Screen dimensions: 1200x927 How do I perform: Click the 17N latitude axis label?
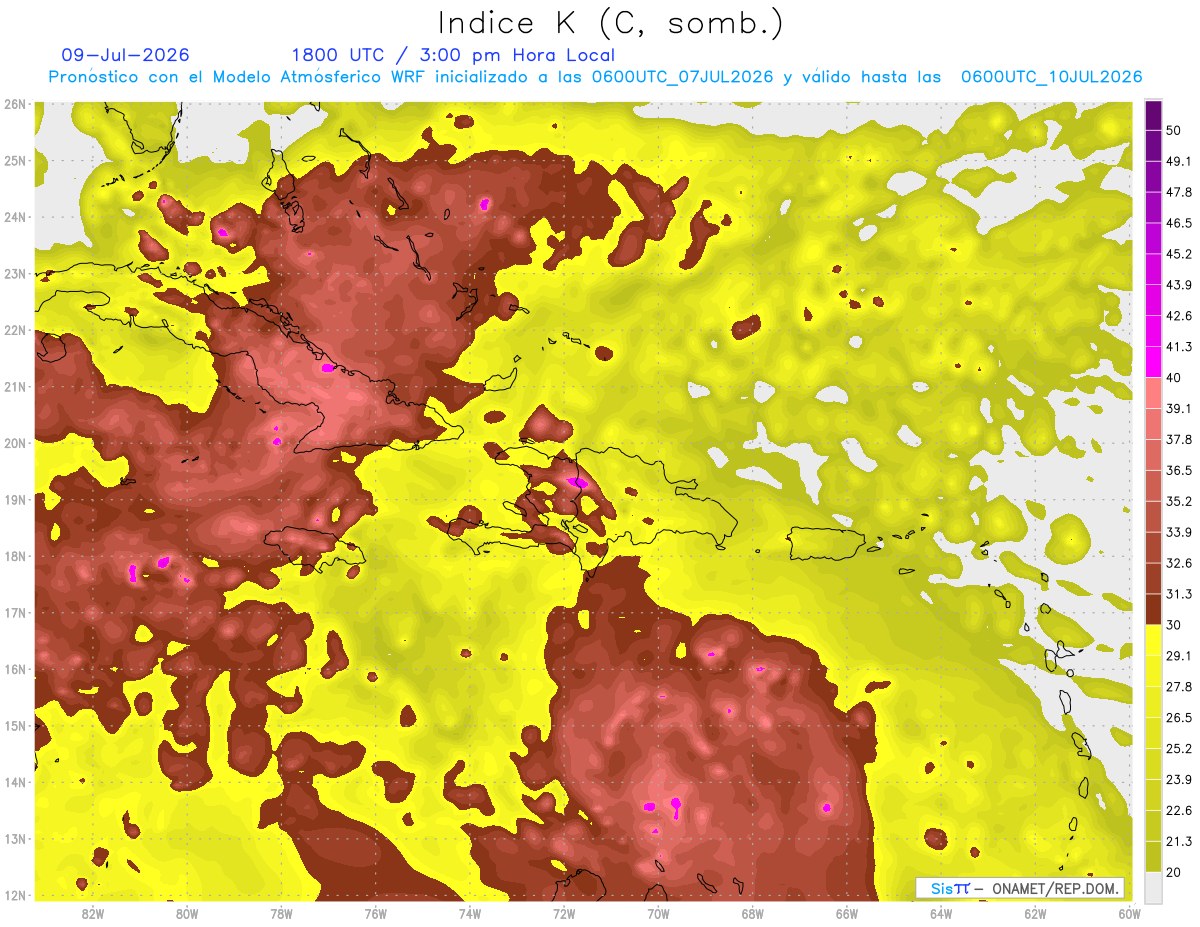coord(14,613)
